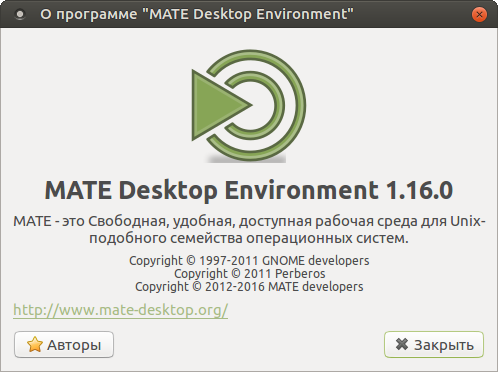
Task: Open the Авторы credits button
Action: click(x=64, y=344)
